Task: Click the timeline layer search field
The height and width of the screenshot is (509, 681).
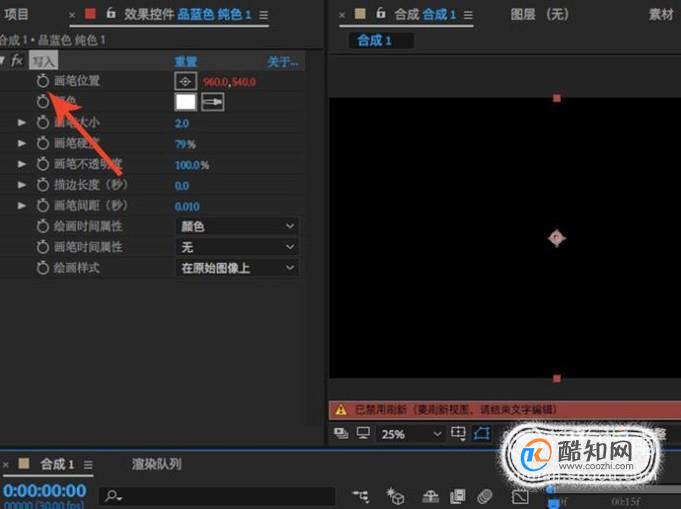Action: (217, 496)
